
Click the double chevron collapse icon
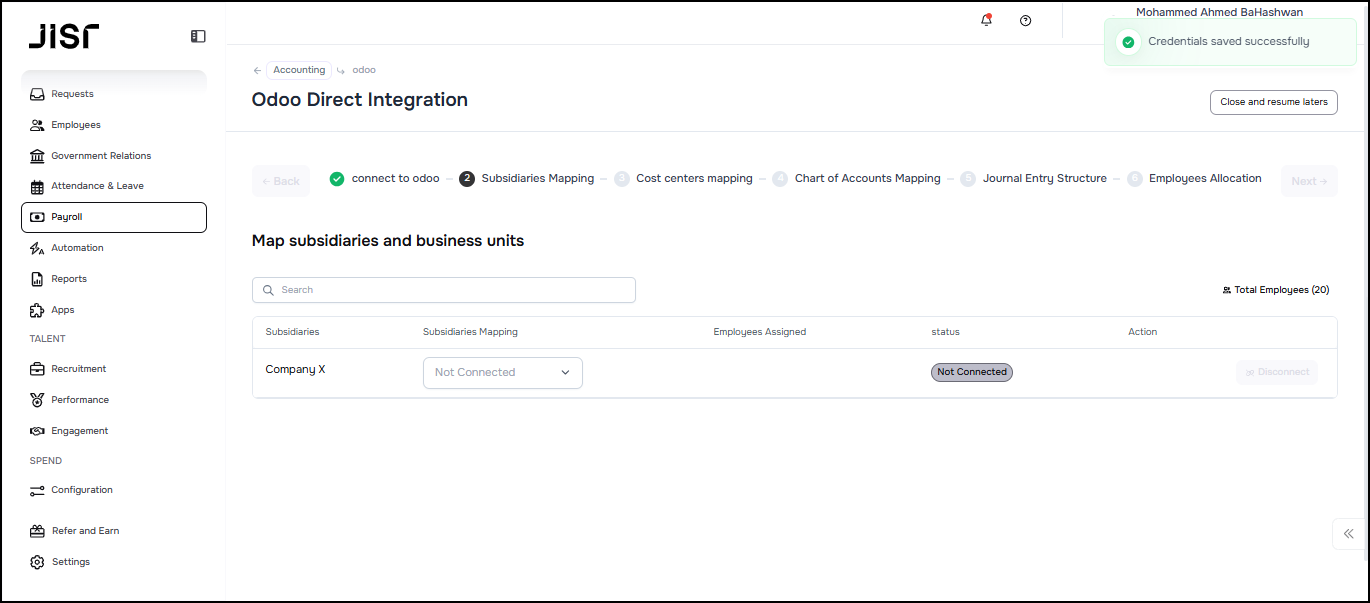[1348, 534]
